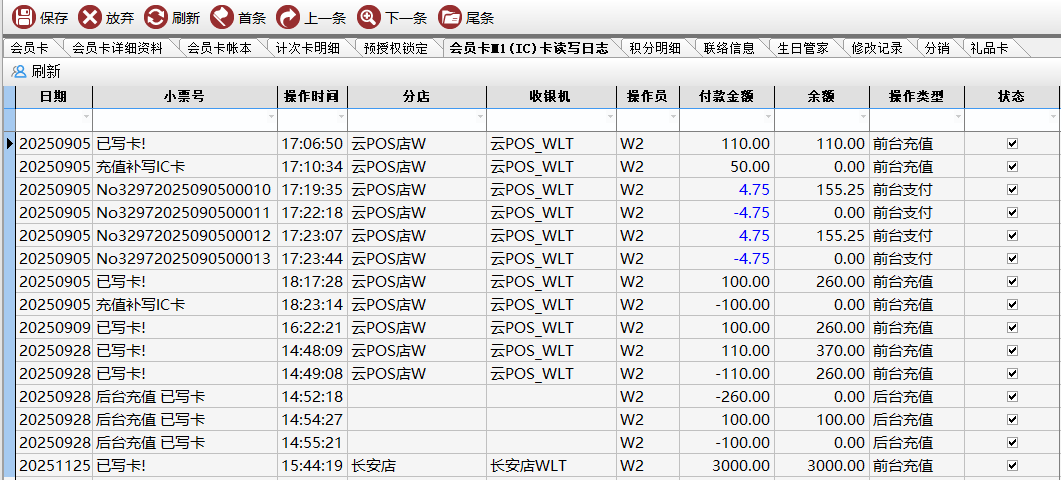
Task: Sort by the 操作类型 column header
Action: point(916,96)
